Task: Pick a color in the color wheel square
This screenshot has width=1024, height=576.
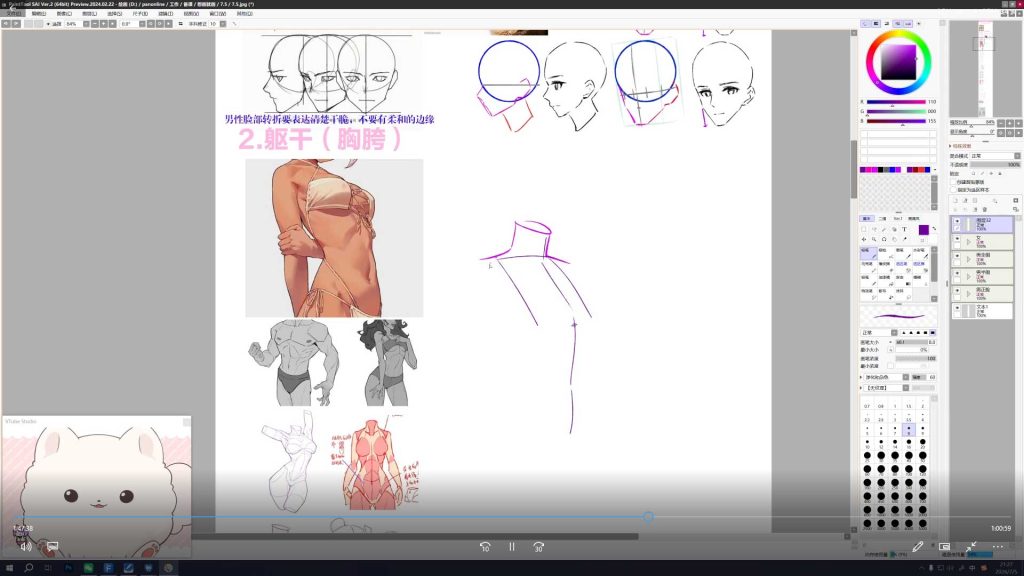Action: click(898, 62)
